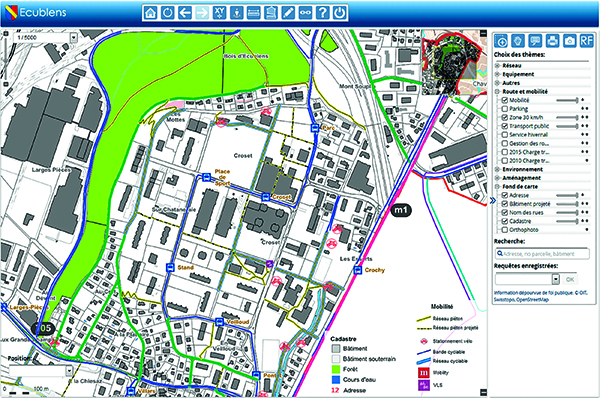Click the refresh map icon
The width and height of the screenshot is (600, 398).
[x=168, y=12]
